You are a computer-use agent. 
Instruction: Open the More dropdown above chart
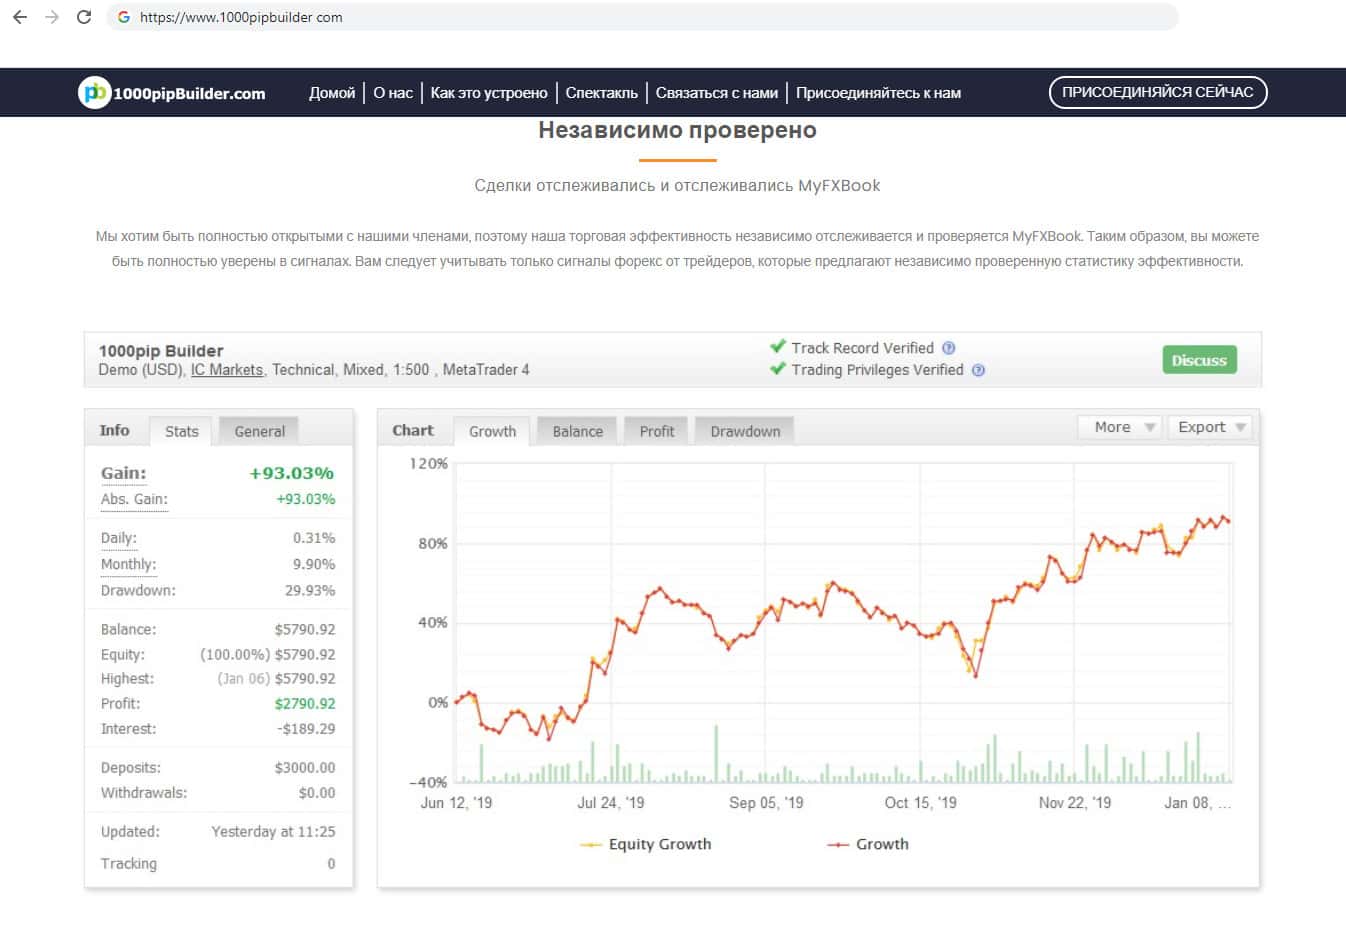pyautogui.click(x=1120, y=427)
